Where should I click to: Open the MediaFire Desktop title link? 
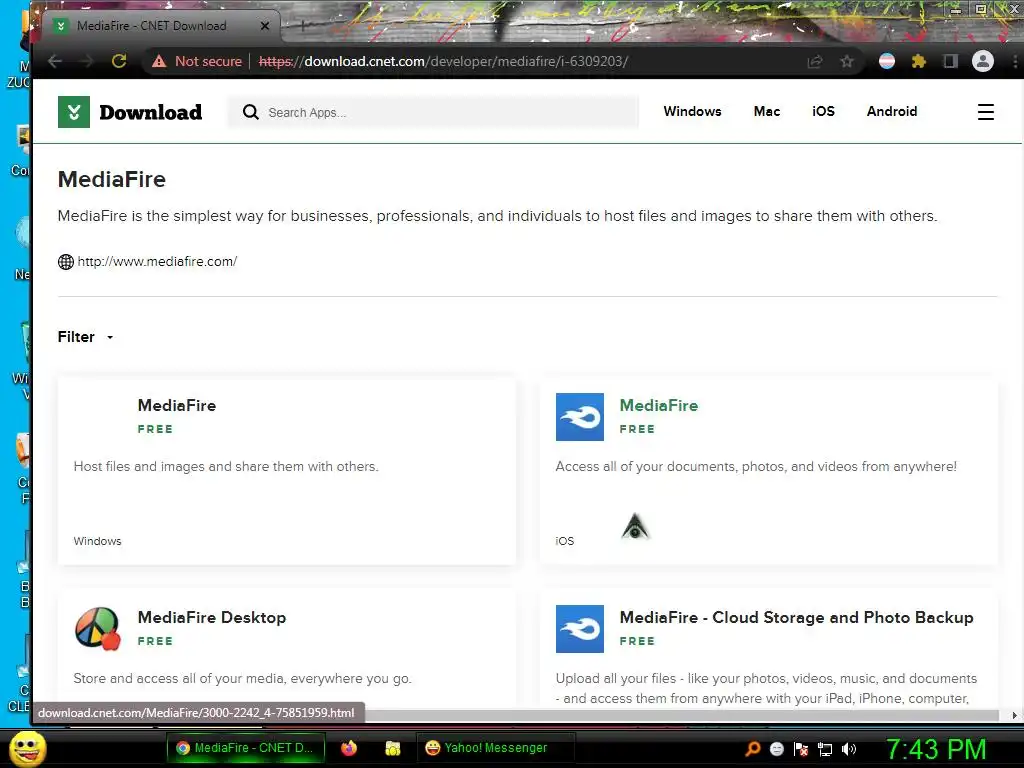212,618
